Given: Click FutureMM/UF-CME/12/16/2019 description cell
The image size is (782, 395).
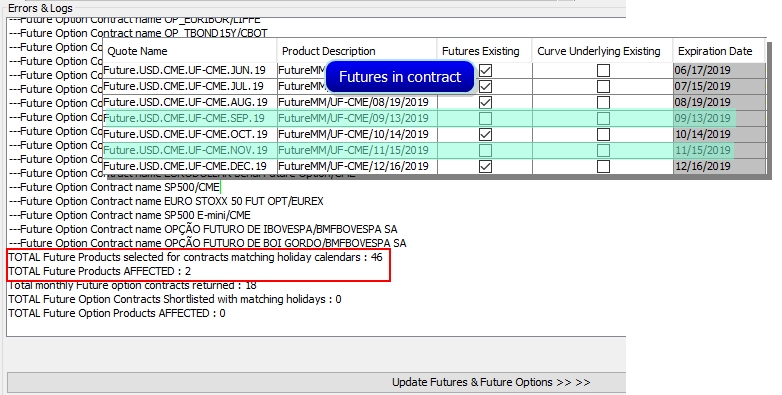Looking at the screenshot, I should click(x=357, y=166).
